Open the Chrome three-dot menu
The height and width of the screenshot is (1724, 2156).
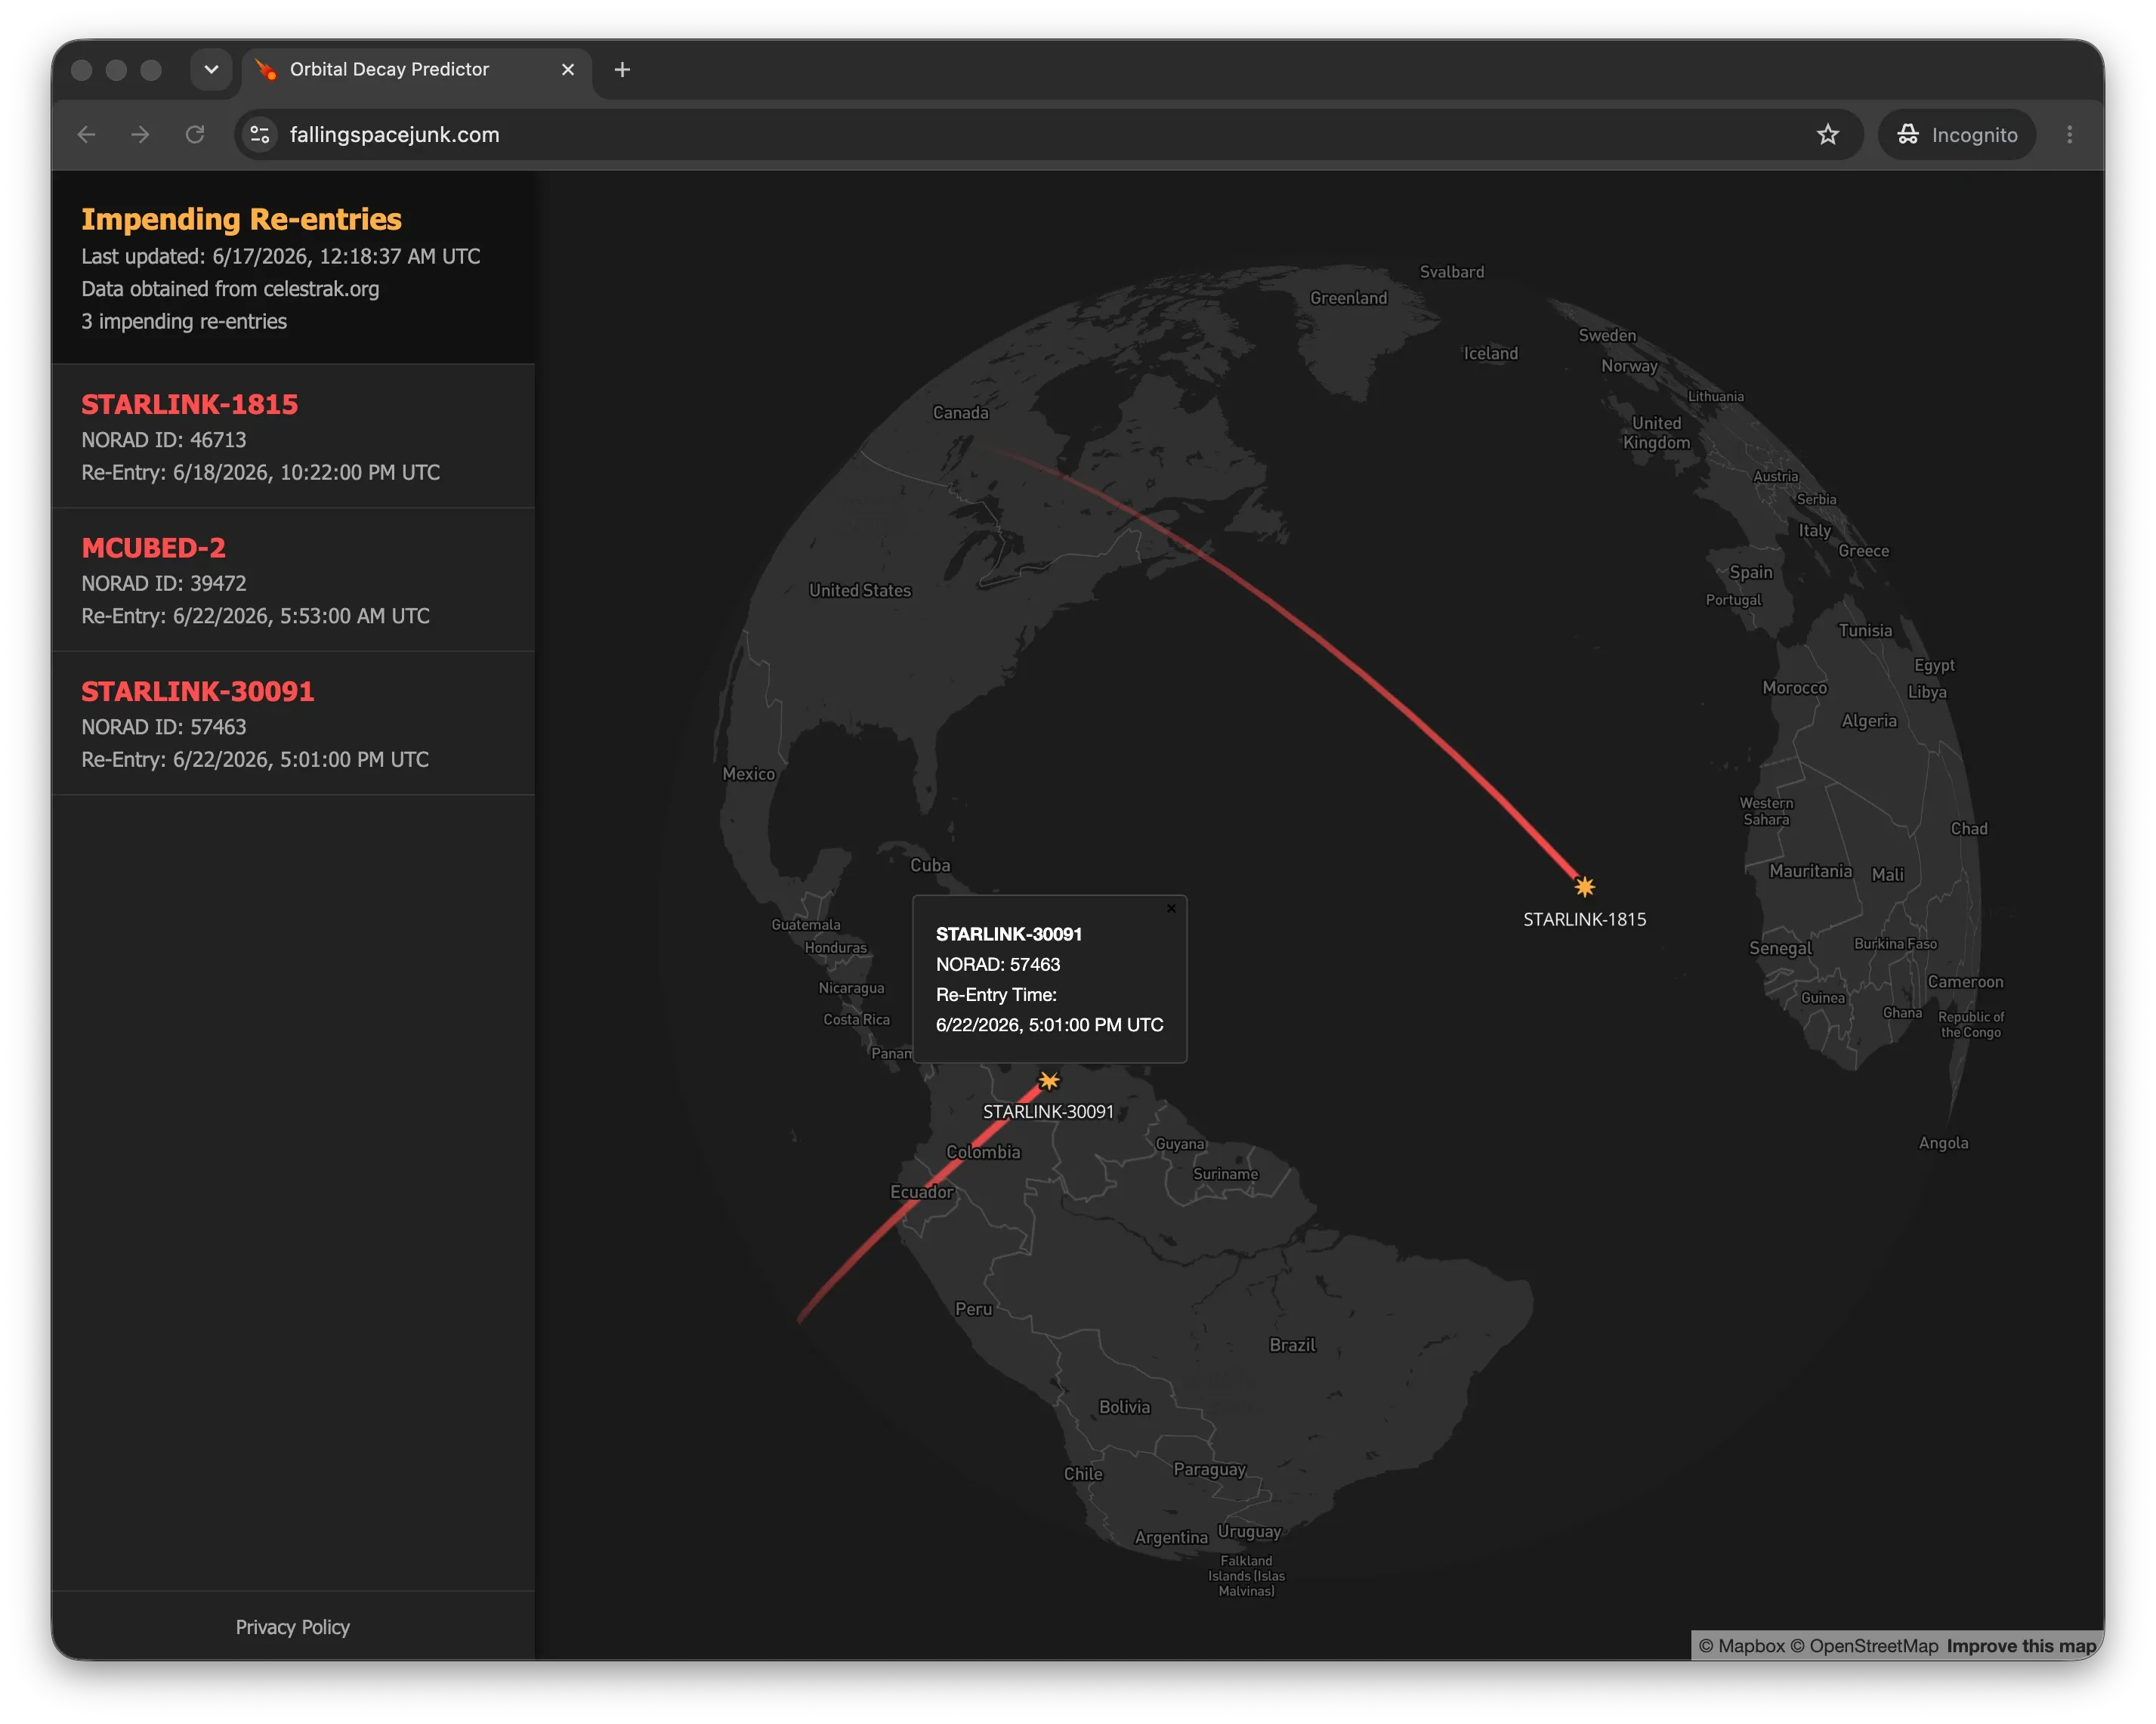click(2069, 135)
